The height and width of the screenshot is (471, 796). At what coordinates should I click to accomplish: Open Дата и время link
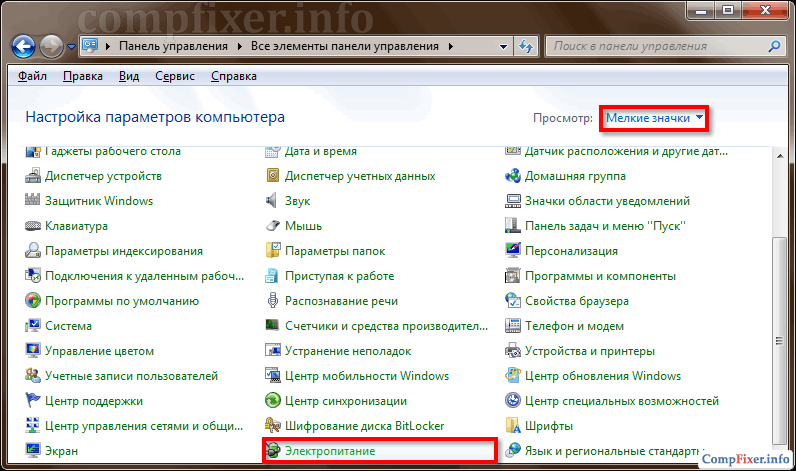(321, 151)
